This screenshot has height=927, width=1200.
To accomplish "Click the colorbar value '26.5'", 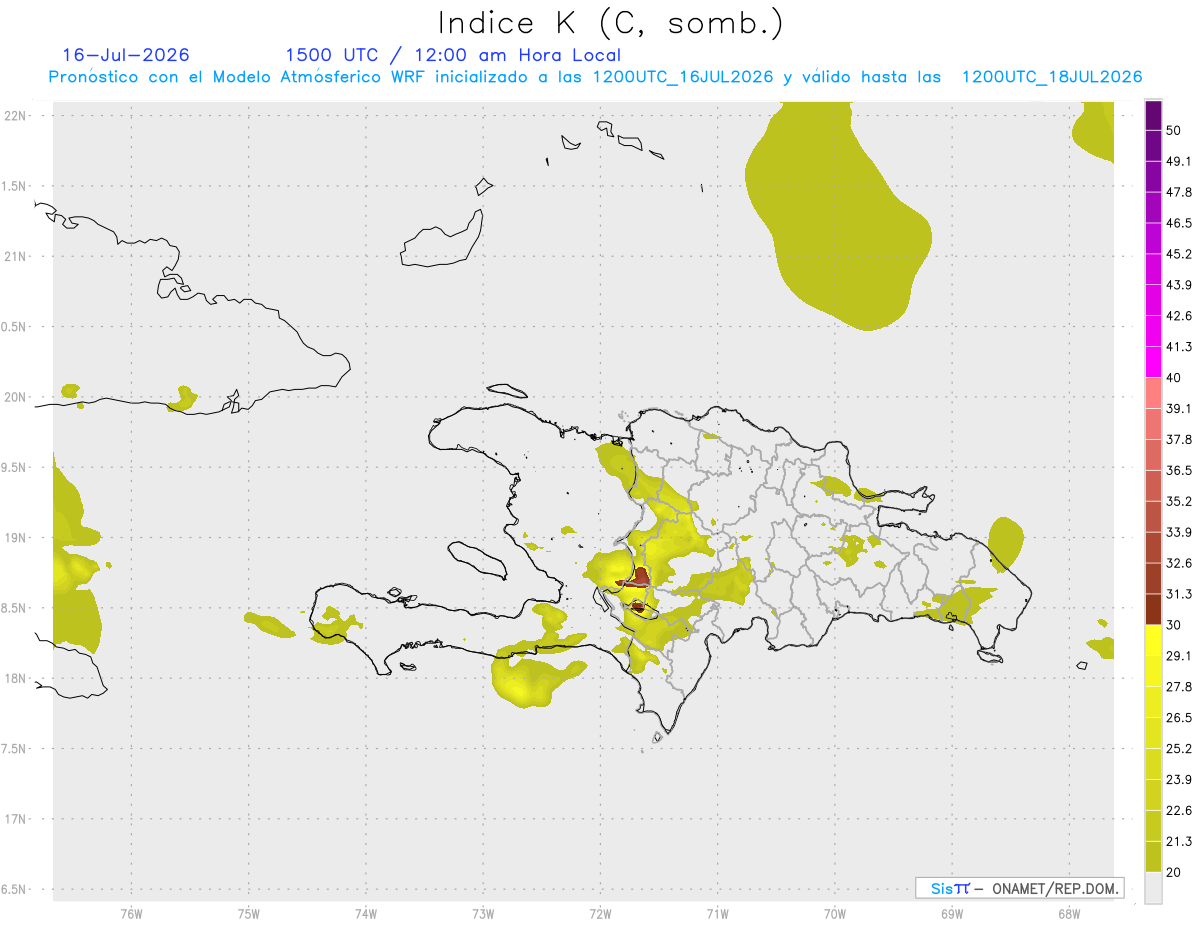I will (1179, 717).
